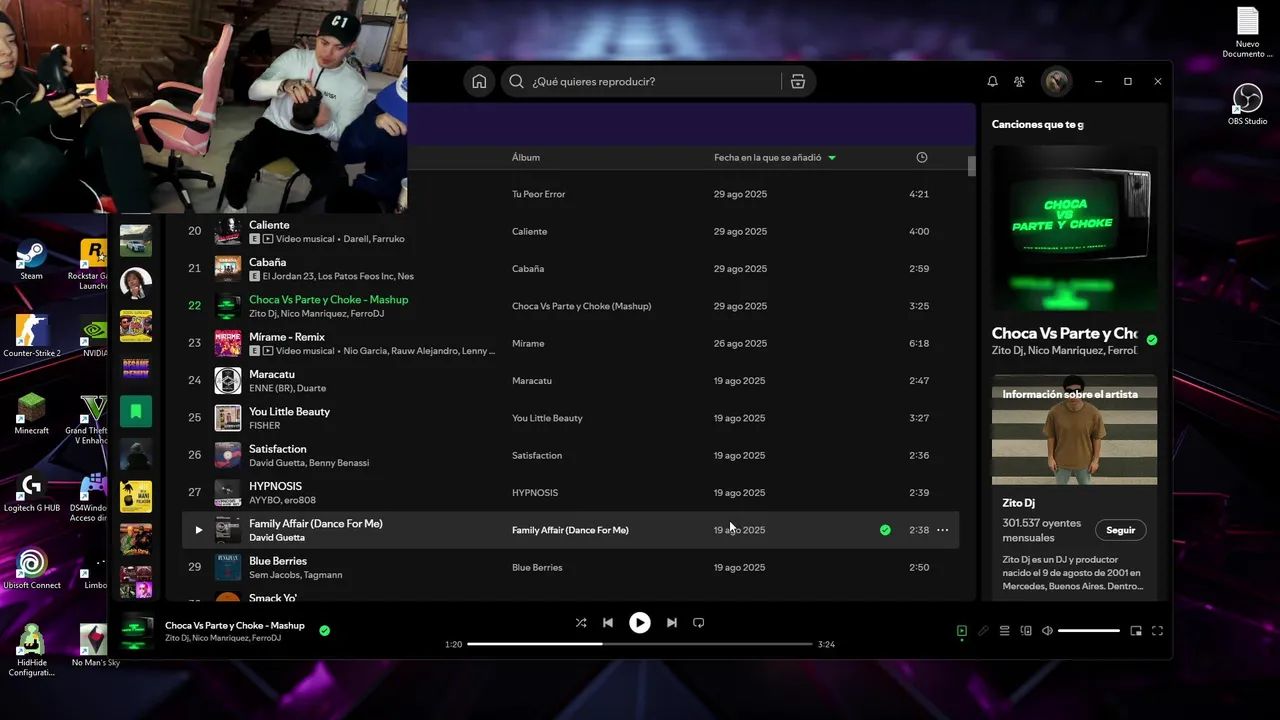Viewport: 1280px width, 720px height.
Task: Open Choca Vs Parte y Choke cover art
Action: 1074,228
